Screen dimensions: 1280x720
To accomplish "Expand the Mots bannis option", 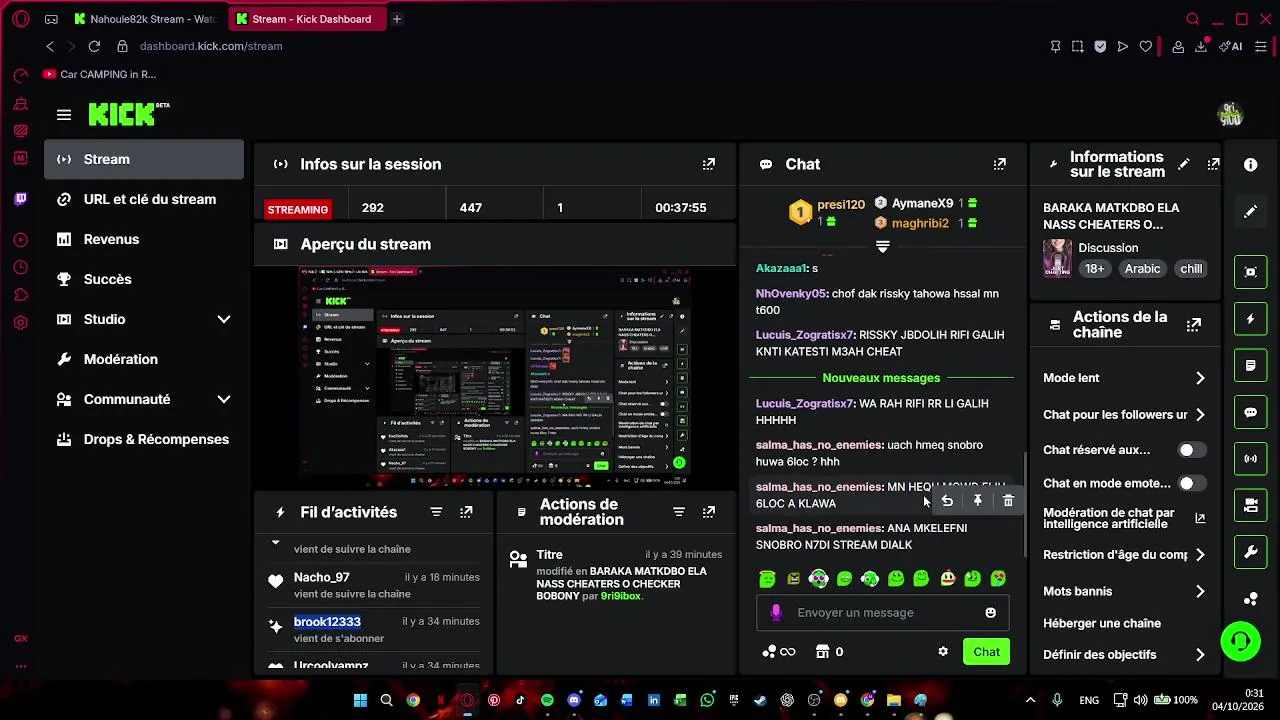I will 1200,592.
